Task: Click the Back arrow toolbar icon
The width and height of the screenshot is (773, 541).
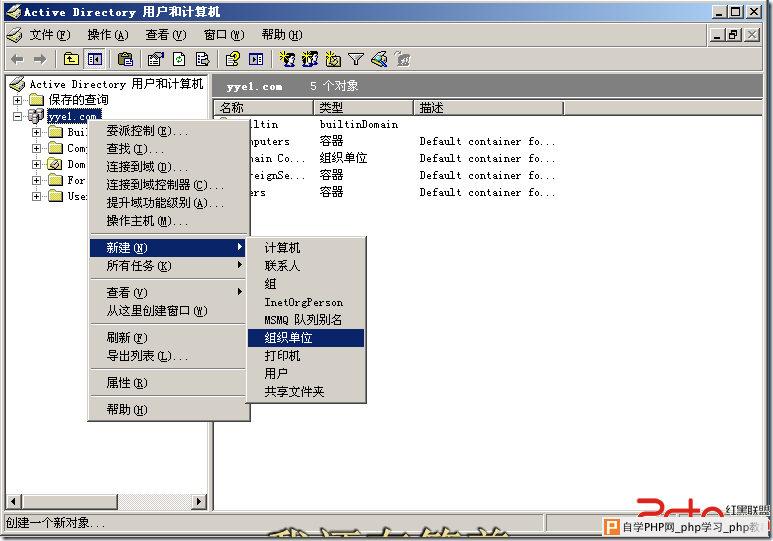Action: (17, 60)
